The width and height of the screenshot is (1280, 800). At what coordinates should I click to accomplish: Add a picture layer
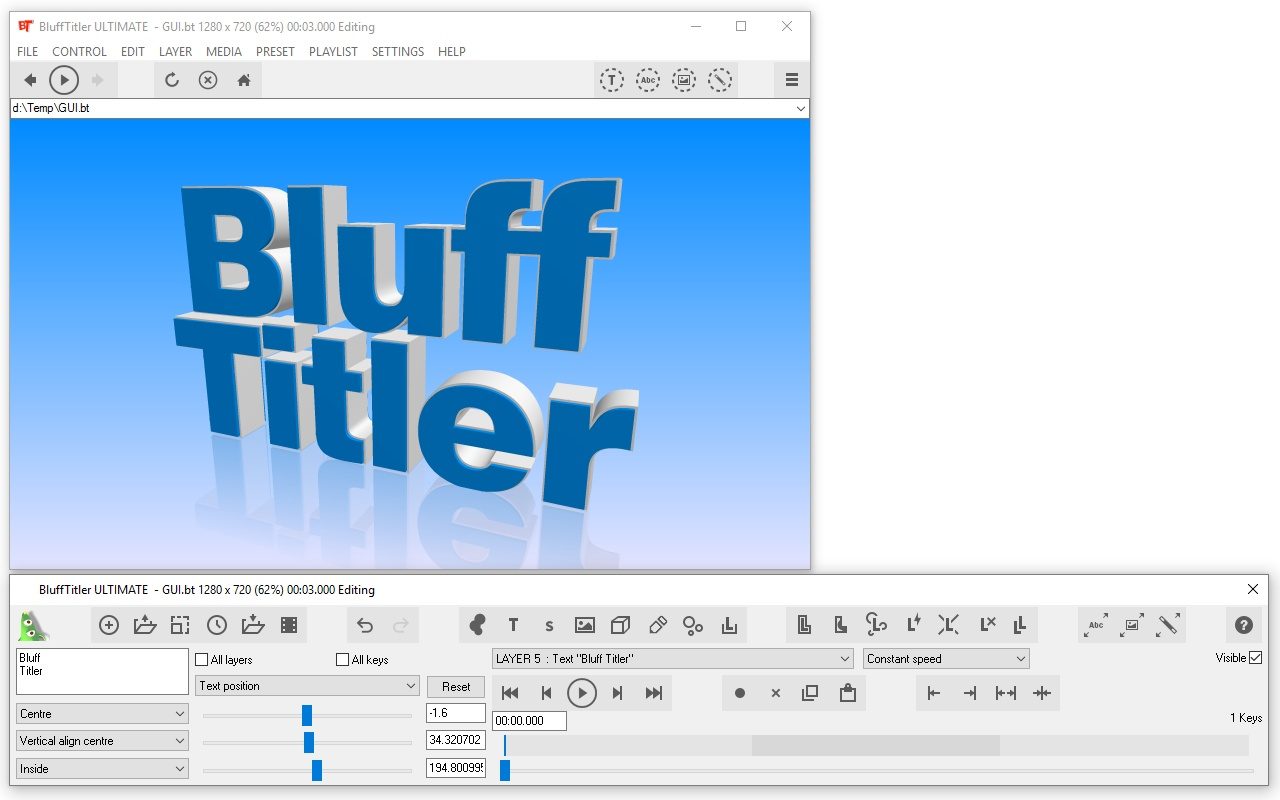pyautogui.click(x=585, y=625)
